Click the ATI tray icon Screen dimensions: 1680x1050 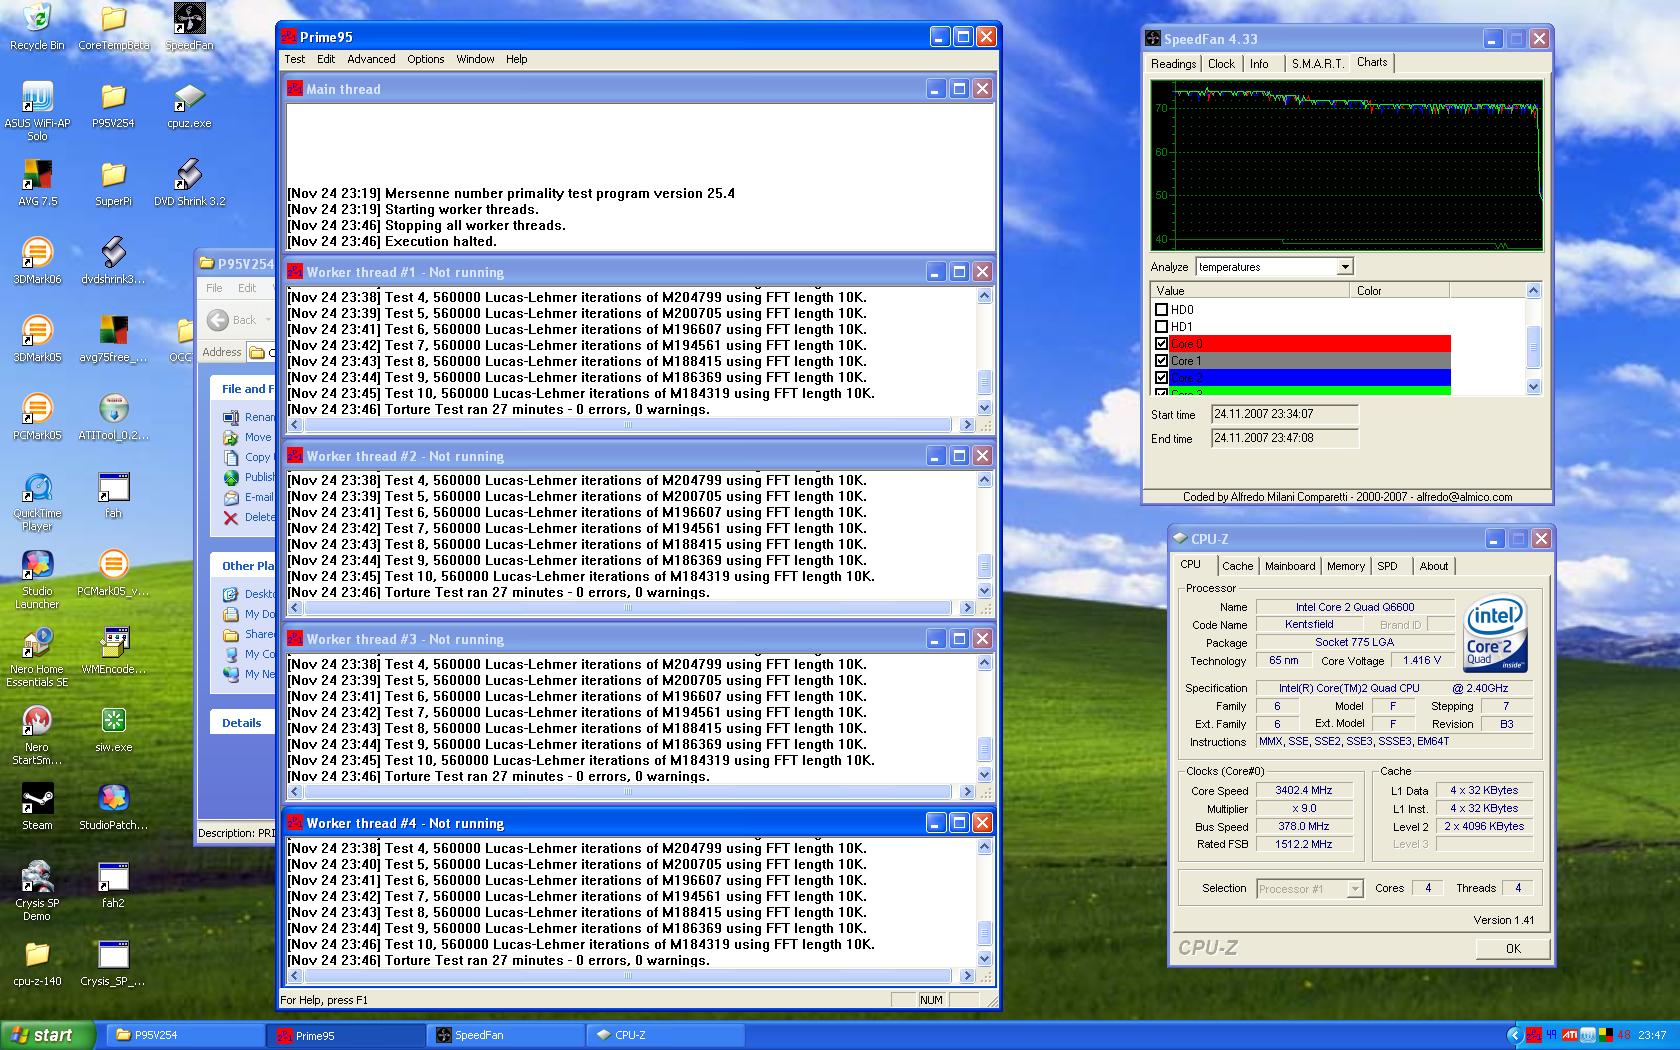point(1570,1035)
